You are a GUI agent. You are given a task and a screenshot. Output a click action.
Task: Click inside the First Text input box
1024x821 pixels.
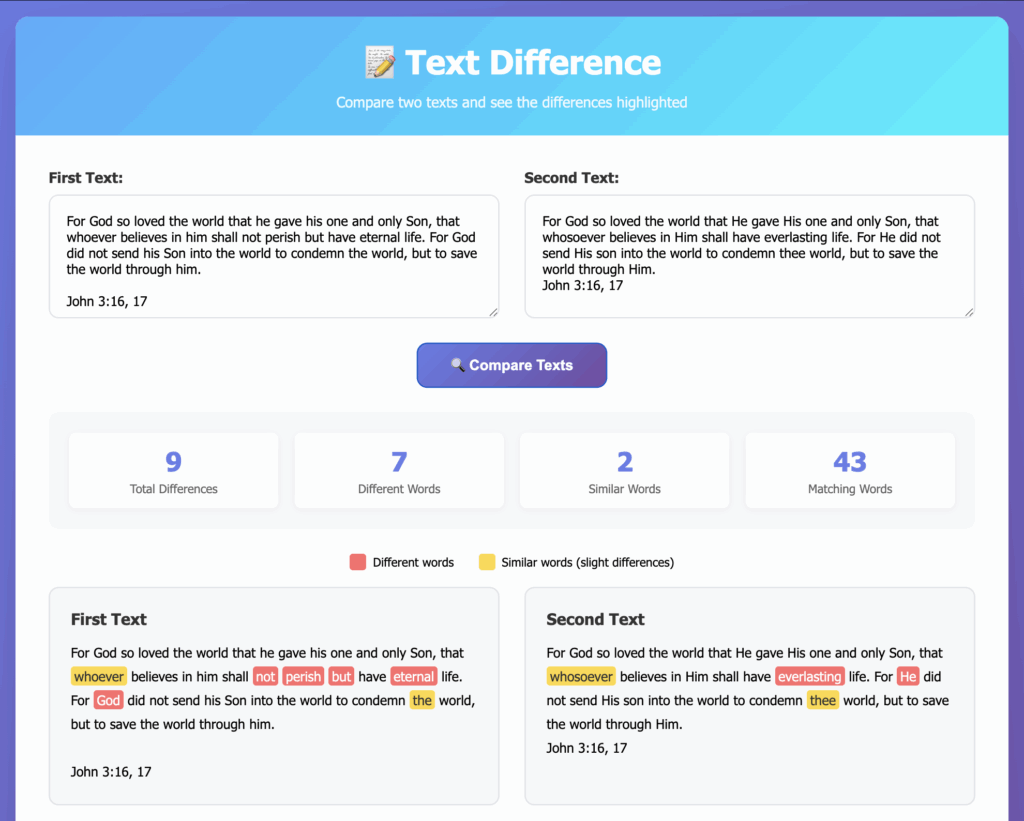[x=273, y=256]
